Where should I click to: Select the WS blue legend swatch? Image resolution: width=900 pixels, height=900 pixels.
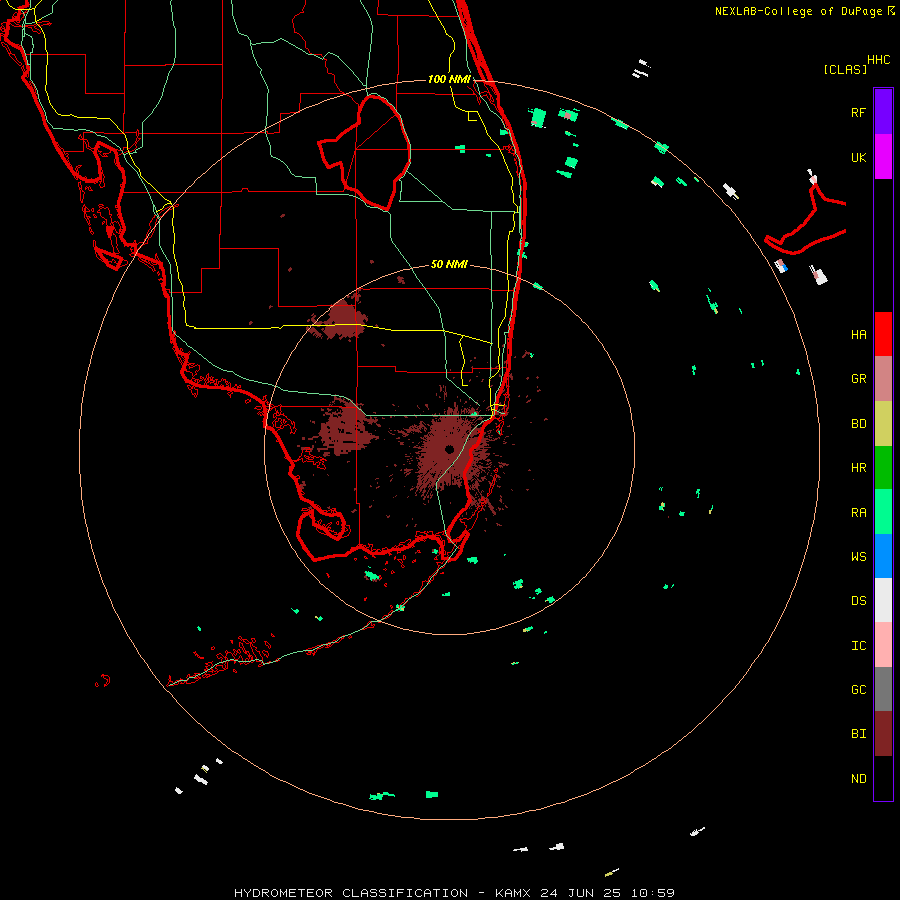click(883, 556)
